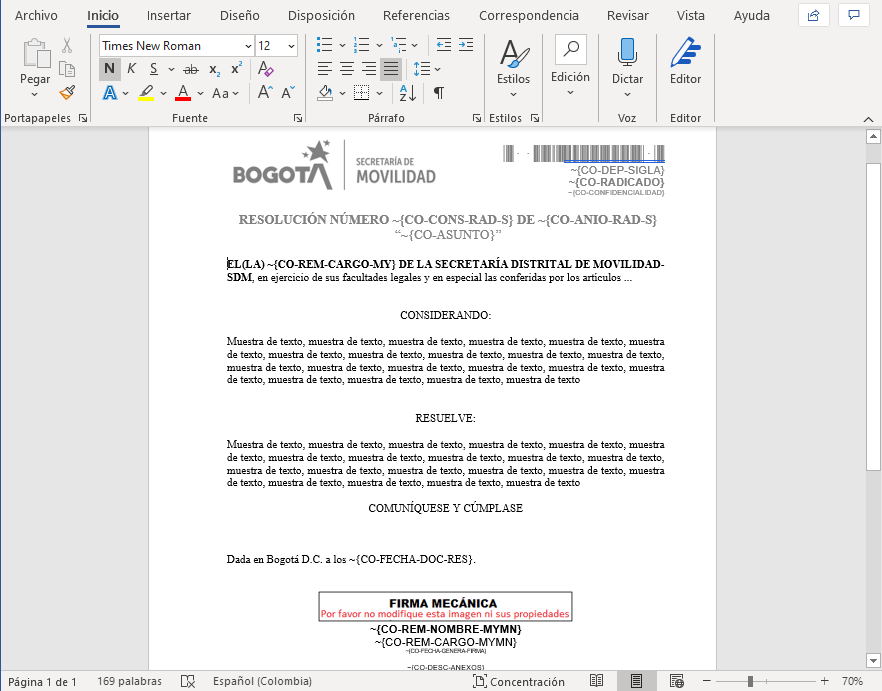Expand the Pegar paste options arrow
Viewport: 882px width, 691px height.
point(35,95)
